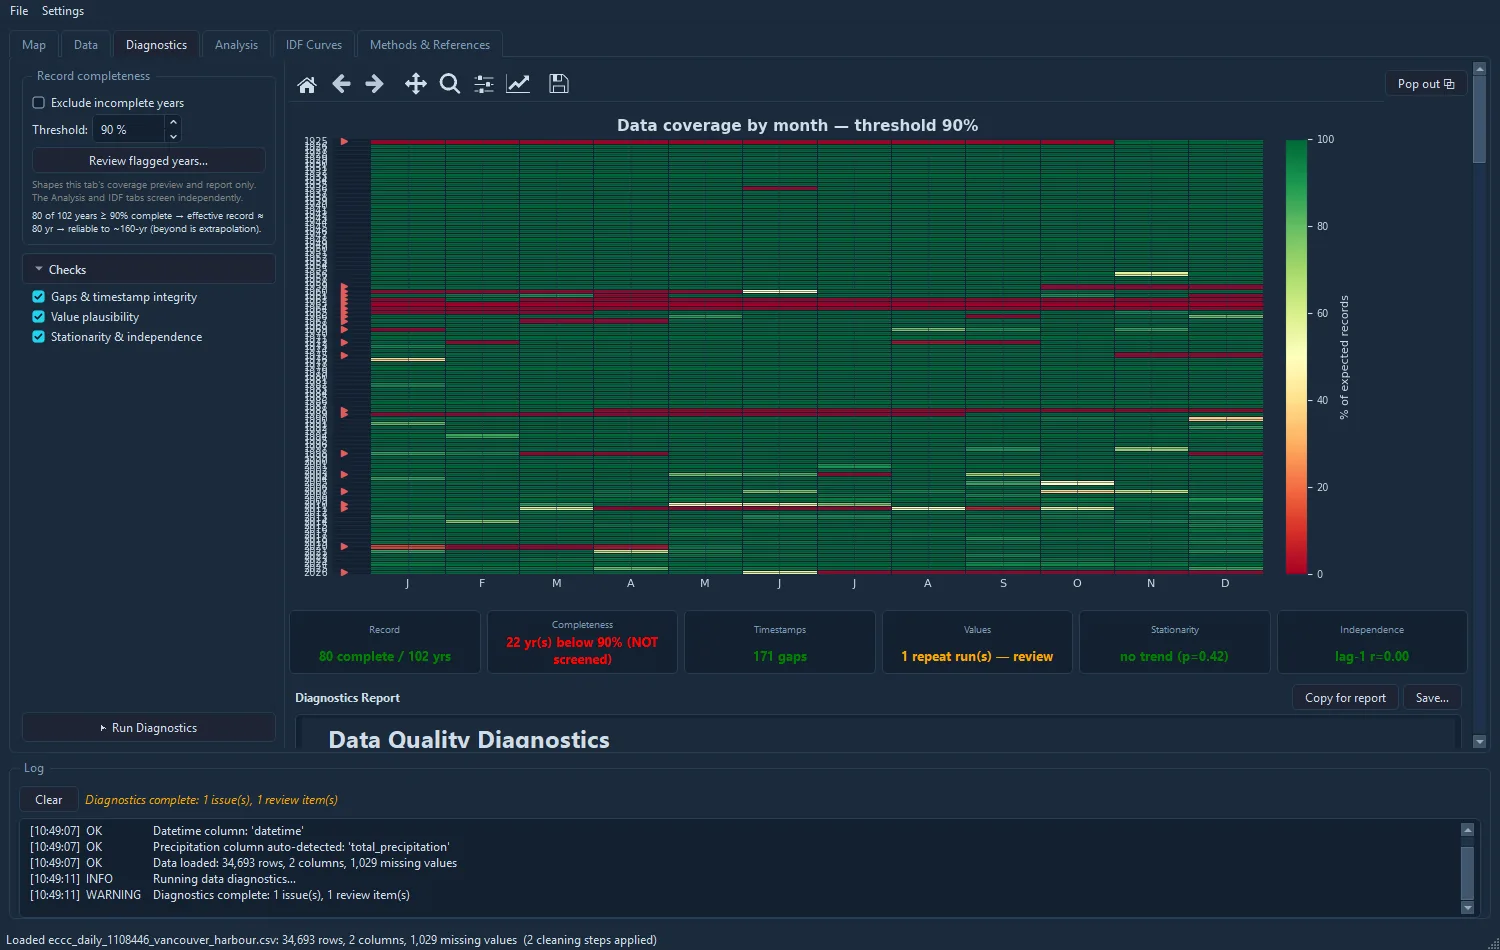Pop out the coverage plot
The width and height of the screenshot is (1500, 950).
(x=1426, y=84)
